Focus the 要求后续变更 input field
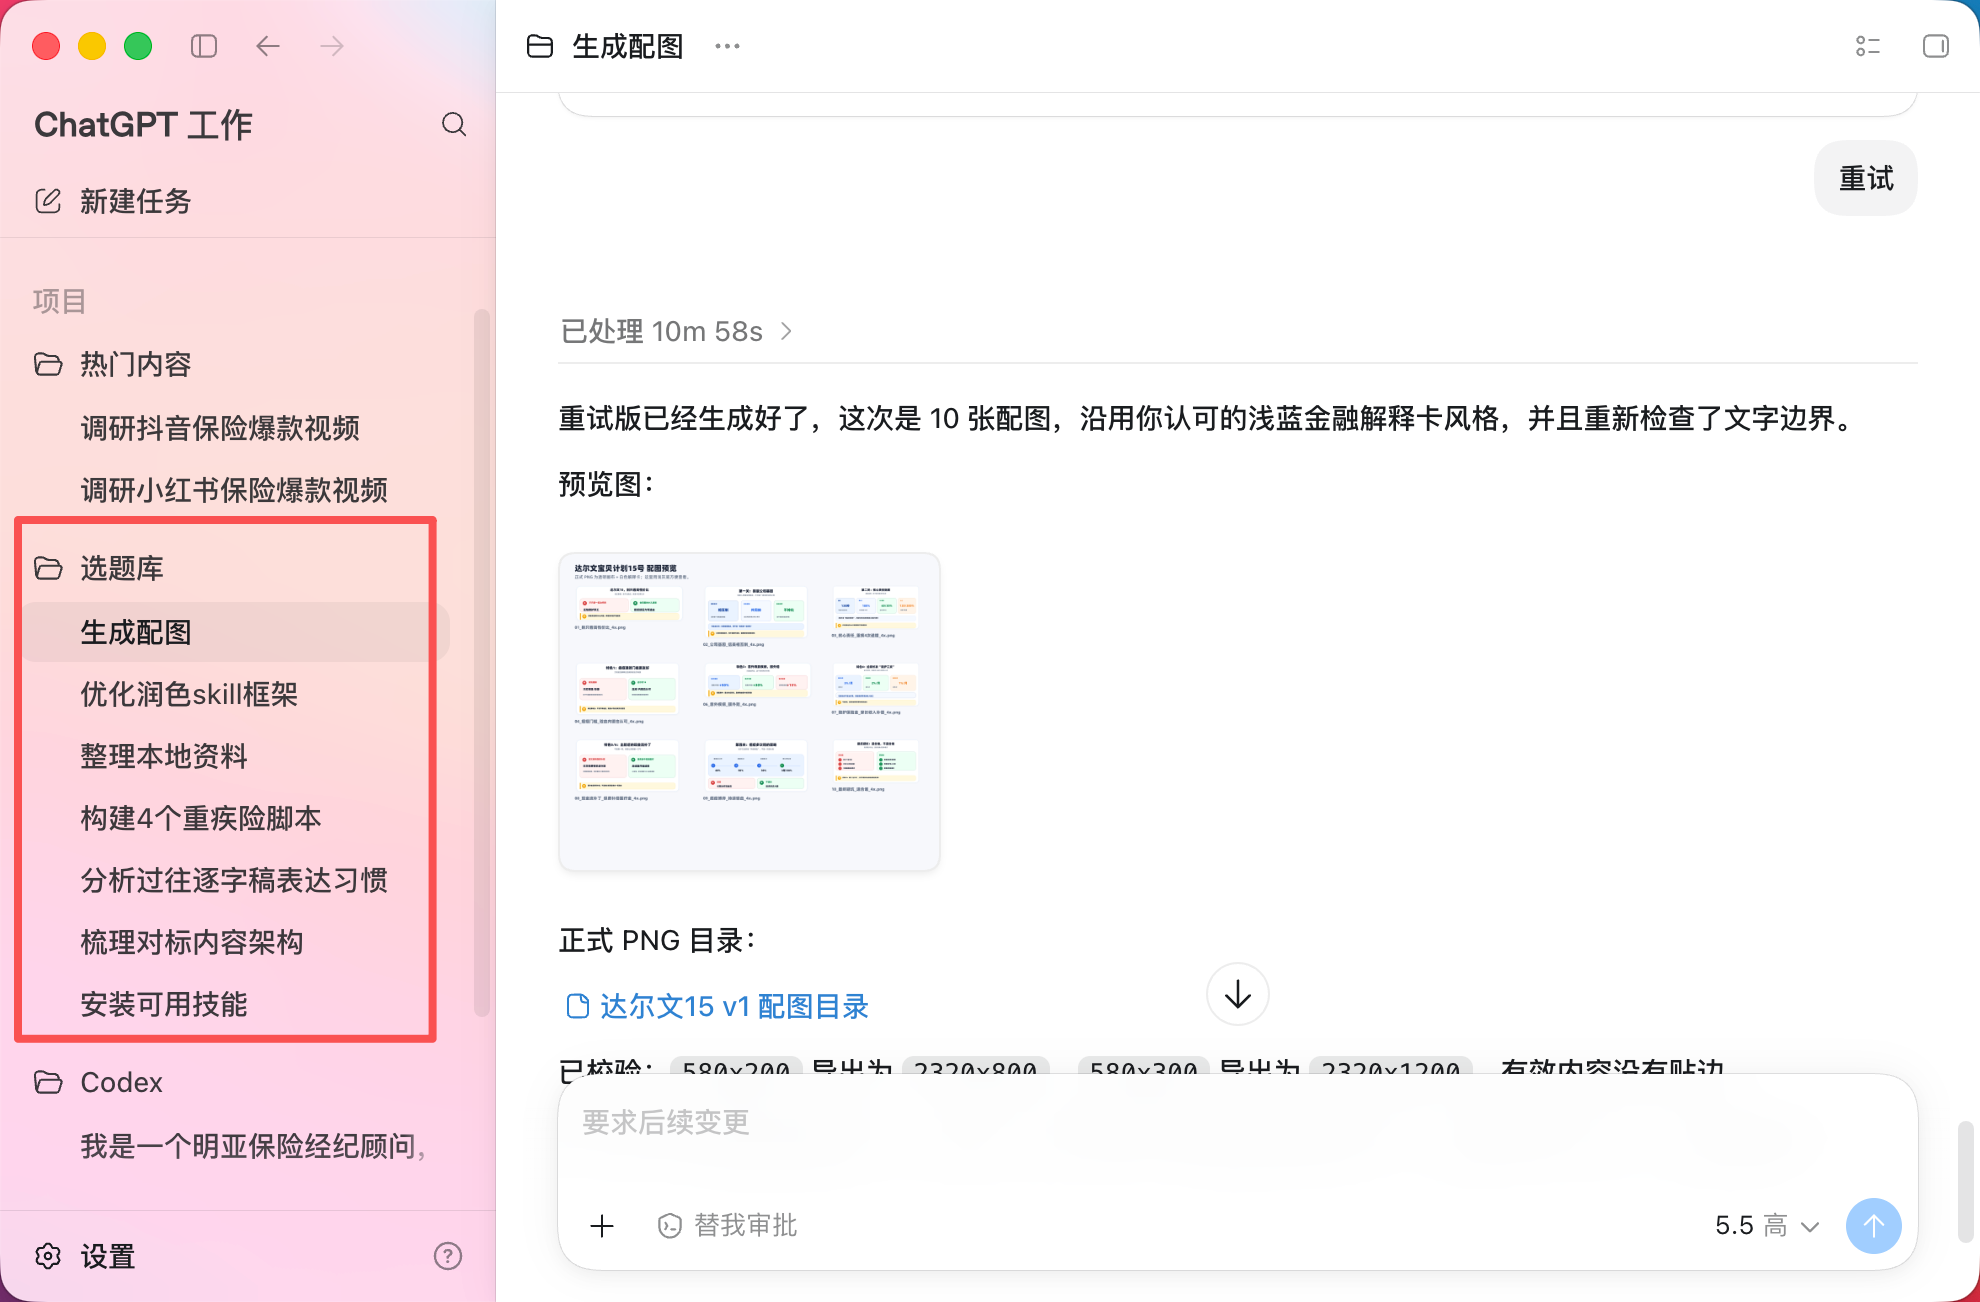This screenshot has width=1980, height=1302. point(1238,1123)
